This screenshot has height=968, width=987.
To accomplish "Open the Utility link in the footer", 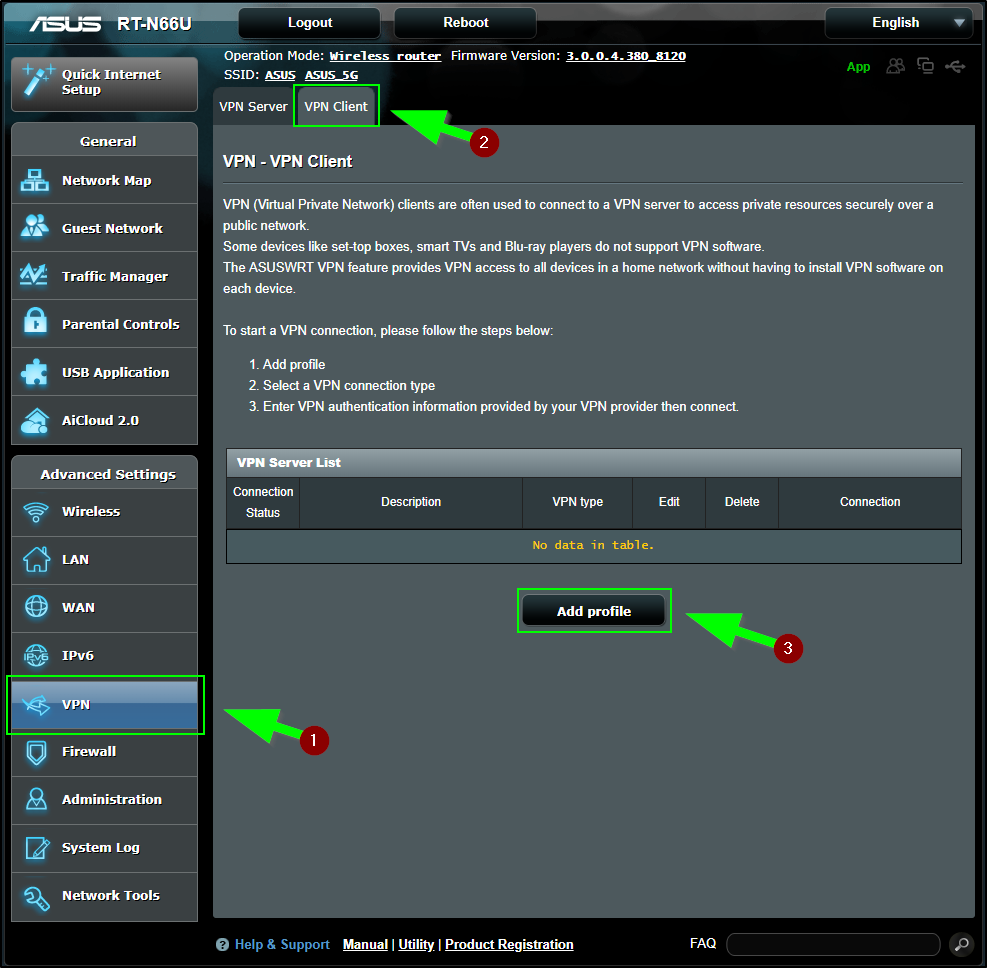I will tap(416, 944).
